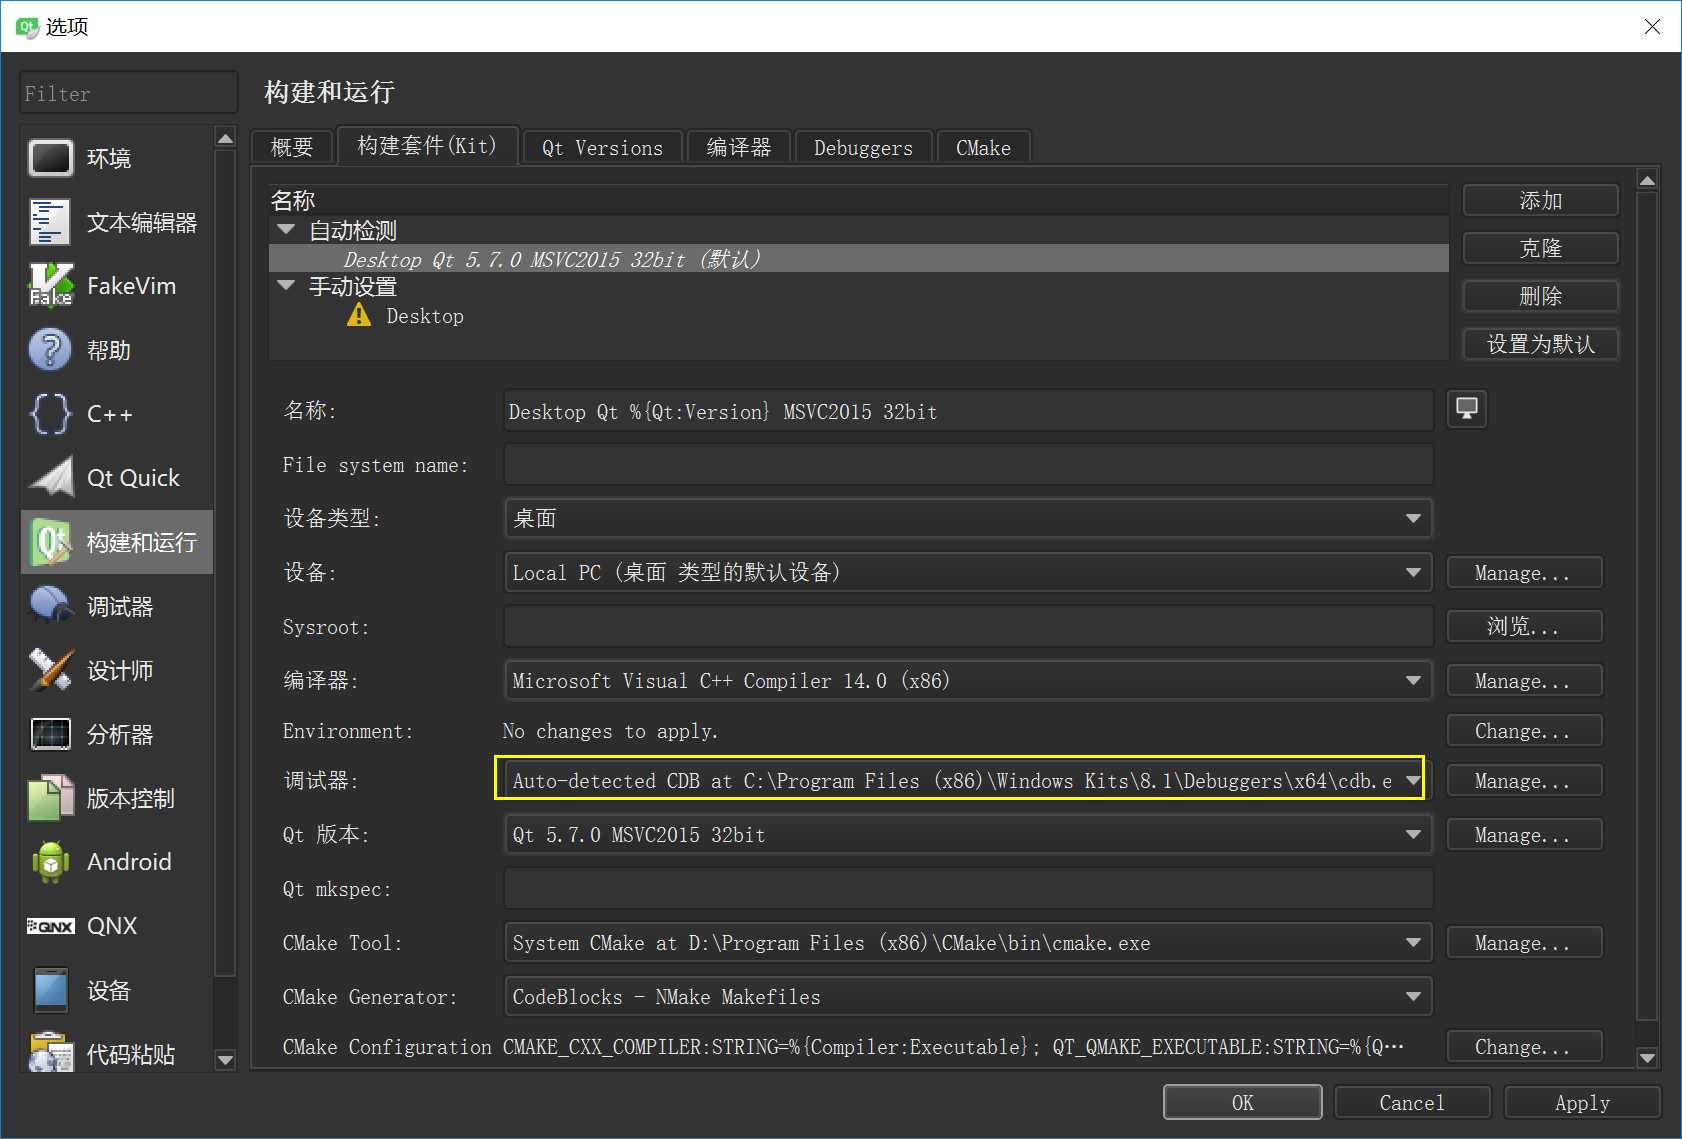Image resolution: width=1682 pixels, height=1139 pixels.
Task: Open the 版本控制 version control icon
Action: (x=50, y=798)
